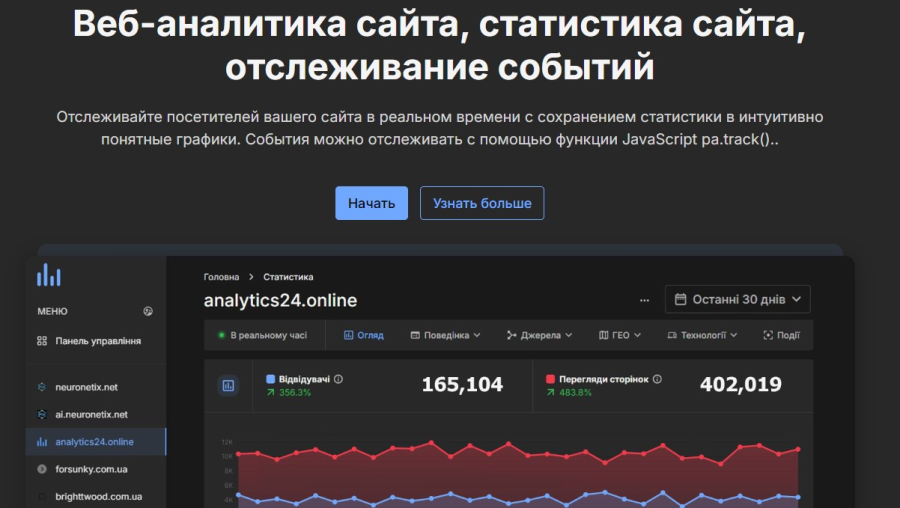Click the МЕНЮ sidebar heading
This screenshot has width=900, height=508.
coord(52,311)
